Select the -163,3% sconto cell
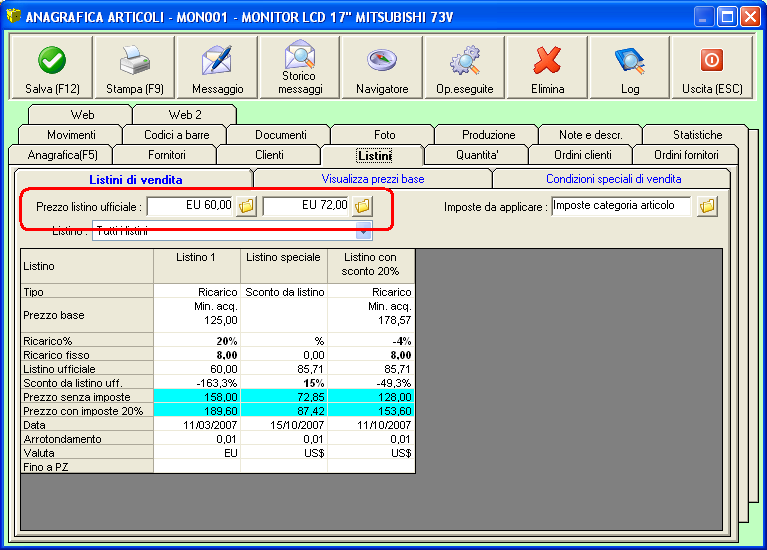This screenshot has width=767, height=550. pos(197,383)
